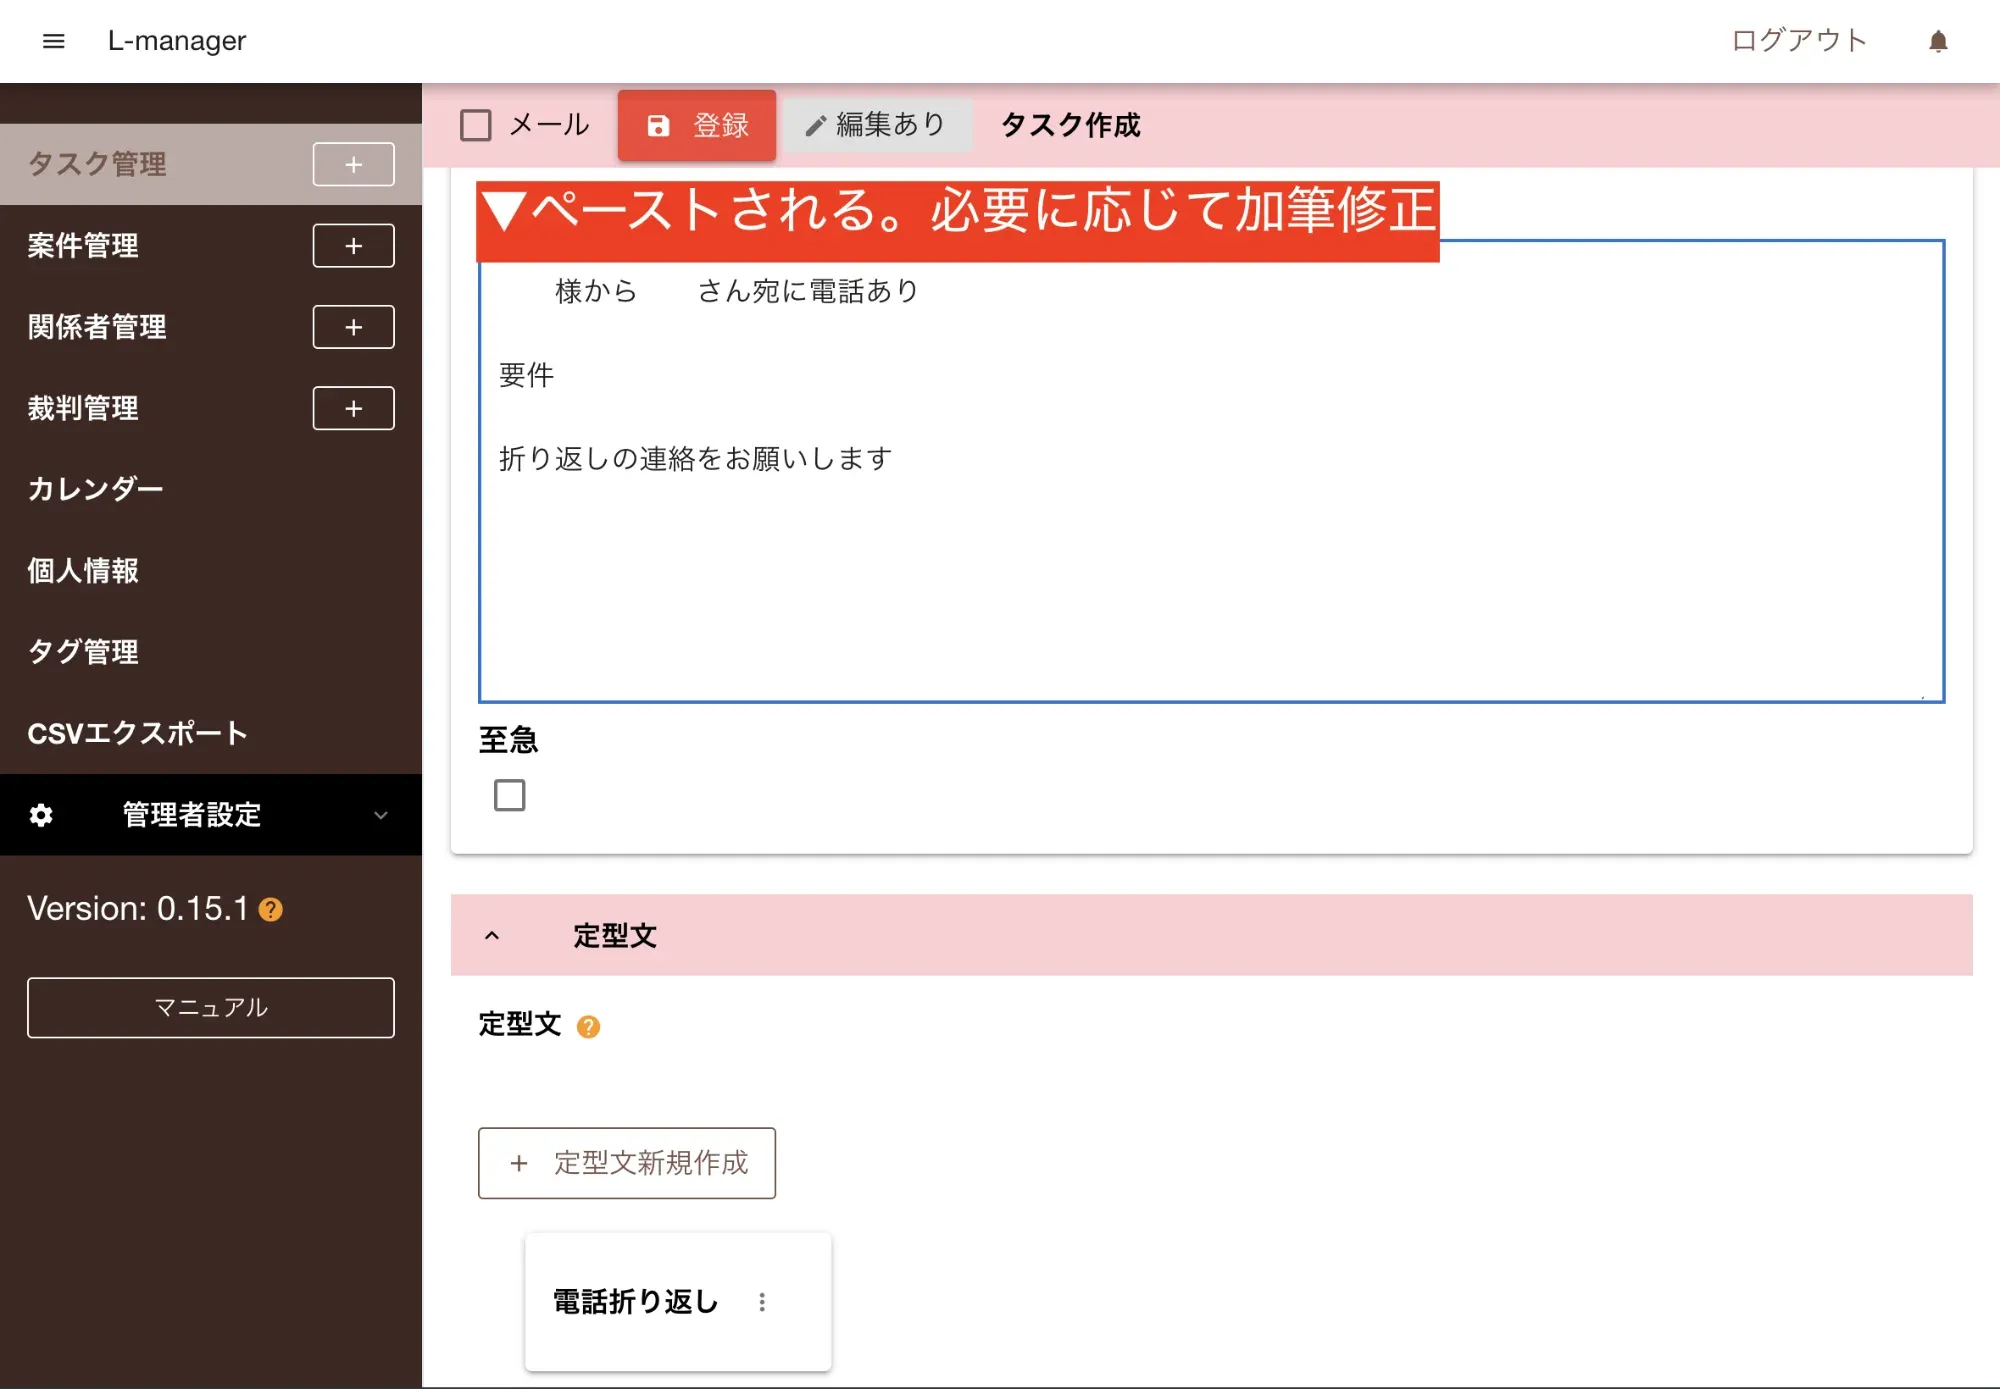Open CSVエクスポート in the sidebar
2000x1389 pixels.
(x=138, y=733)
